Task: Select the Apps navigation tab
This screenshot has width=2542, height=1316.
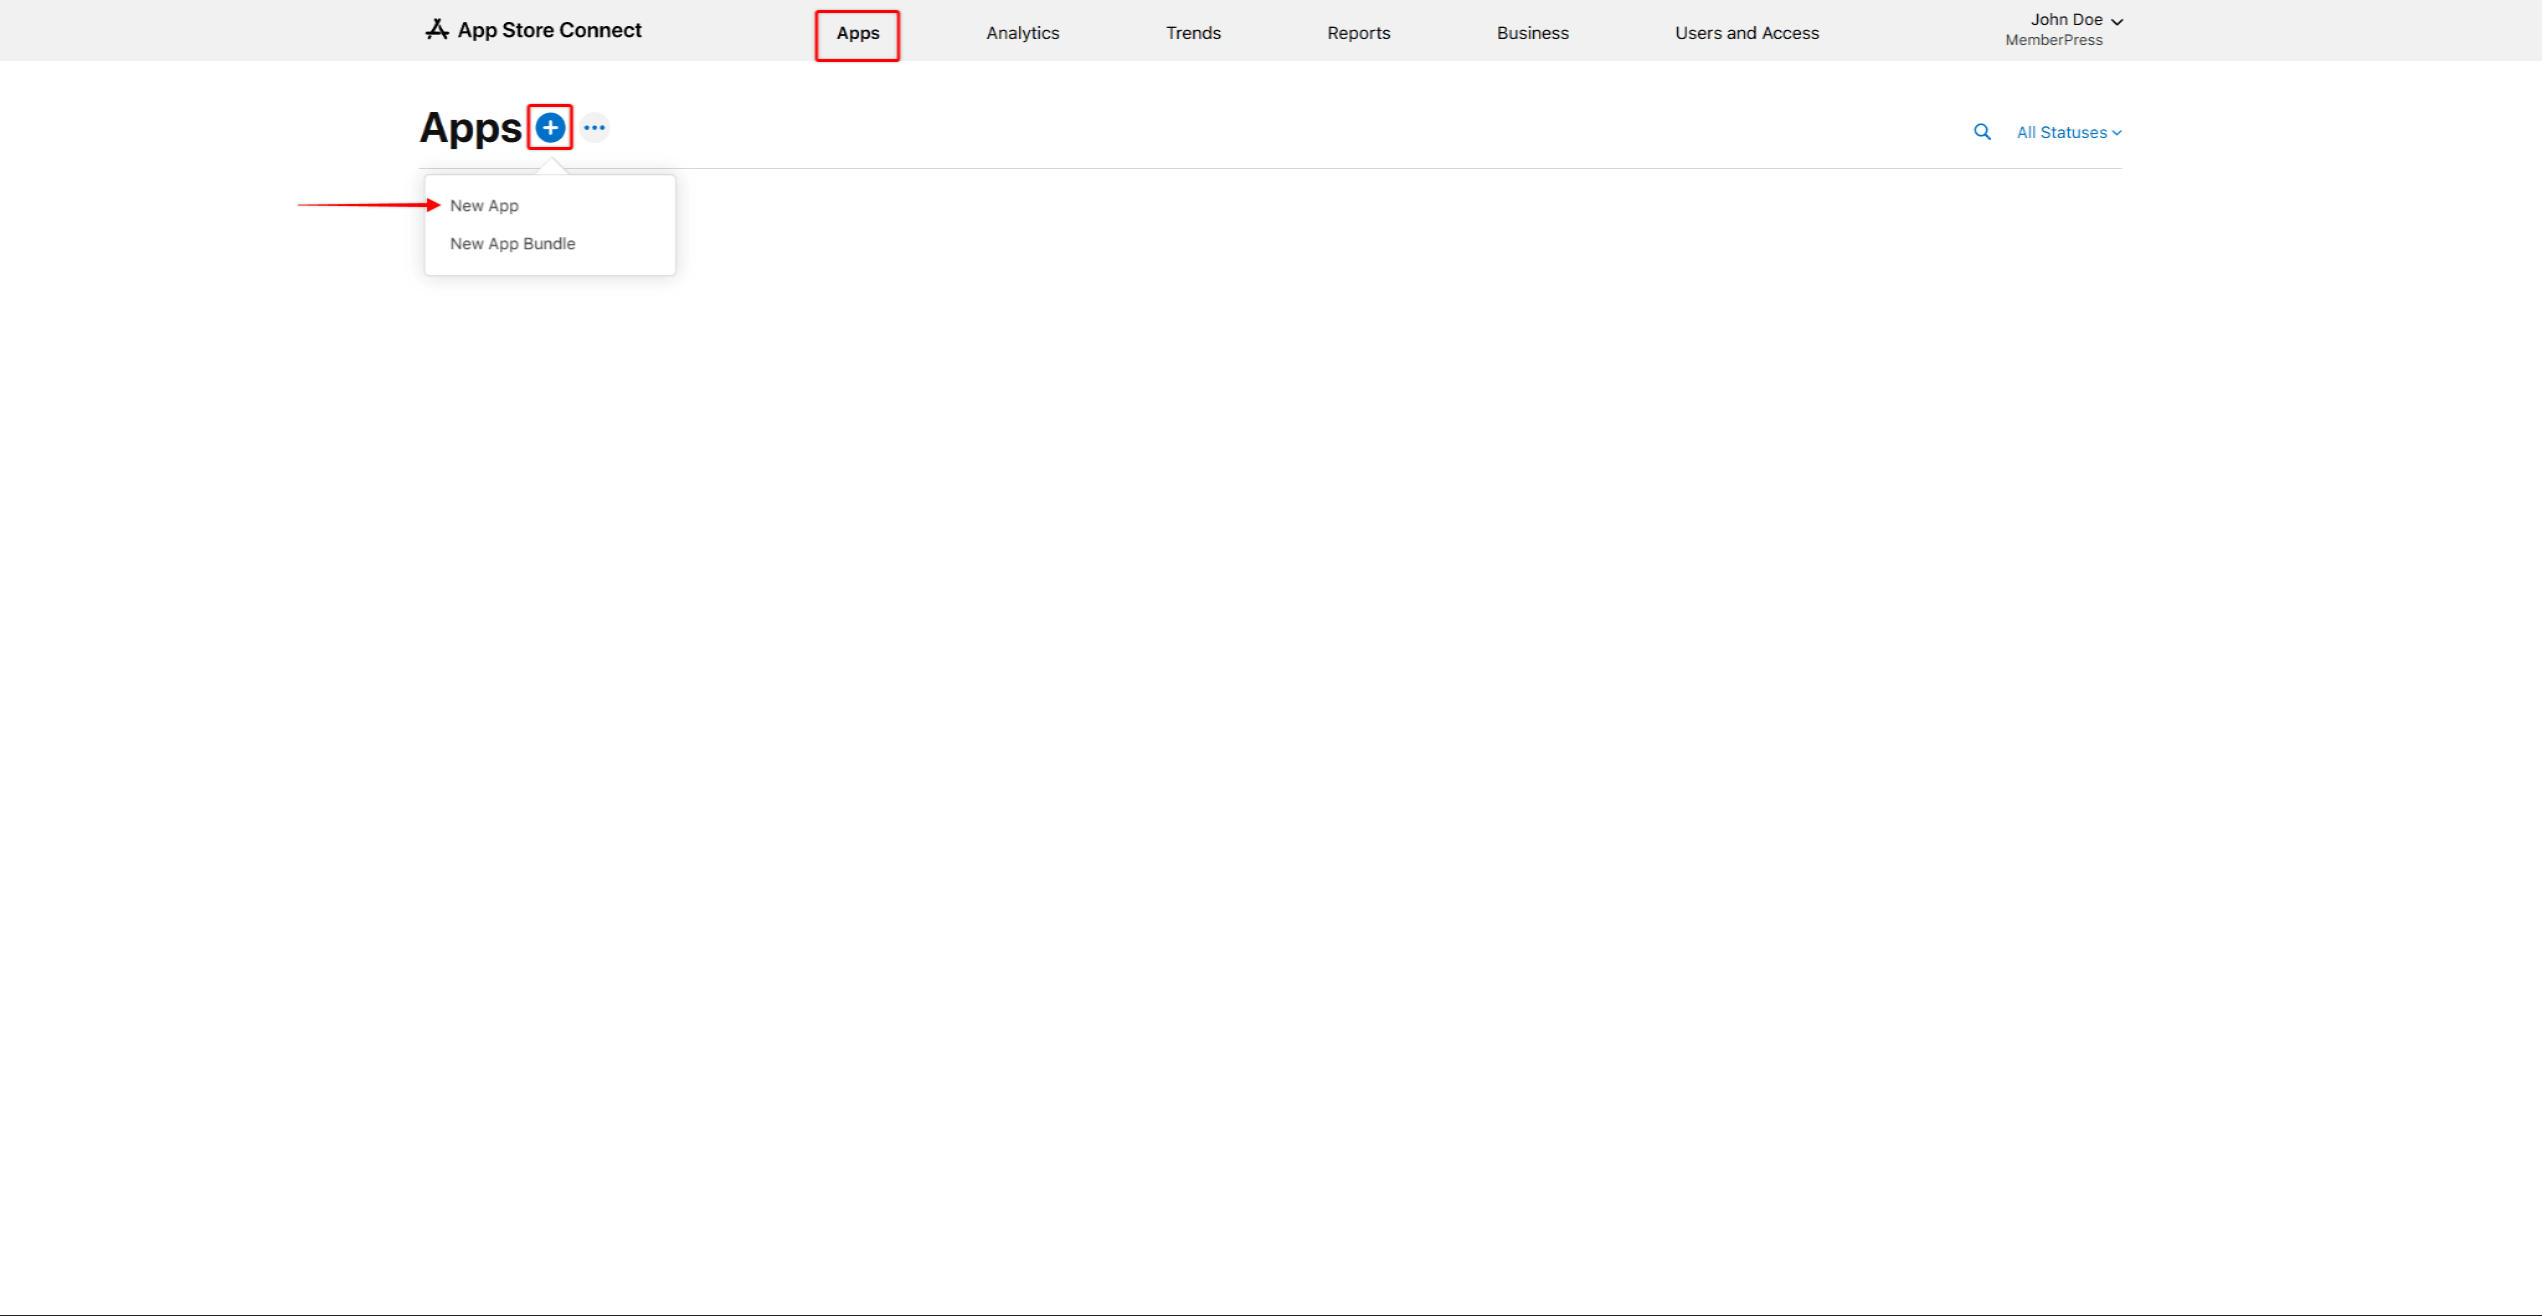Action: pyautogui.click(x=856, y=33)
